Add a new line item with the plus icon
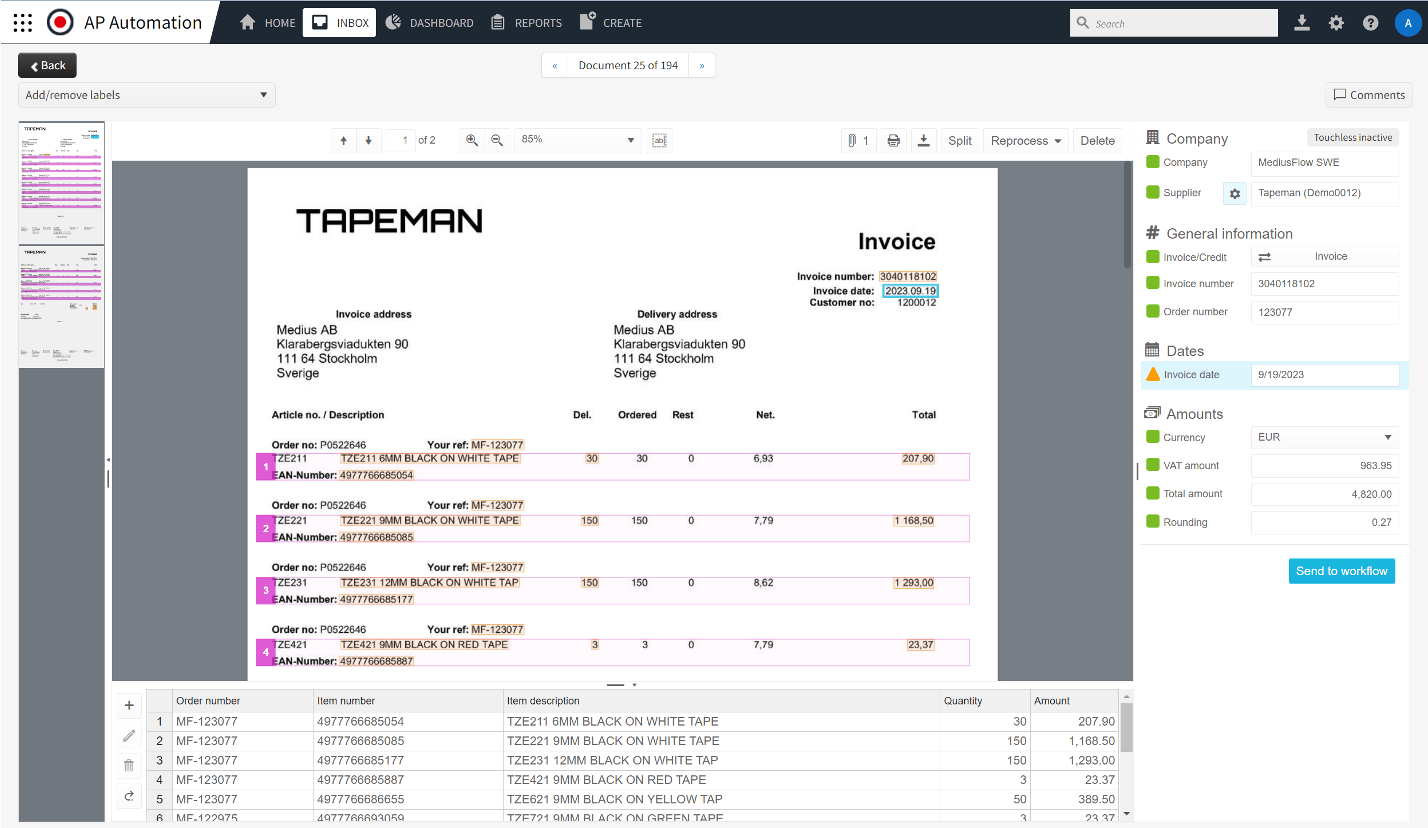This screenshot has height=828, width=1428. point(128,705)
